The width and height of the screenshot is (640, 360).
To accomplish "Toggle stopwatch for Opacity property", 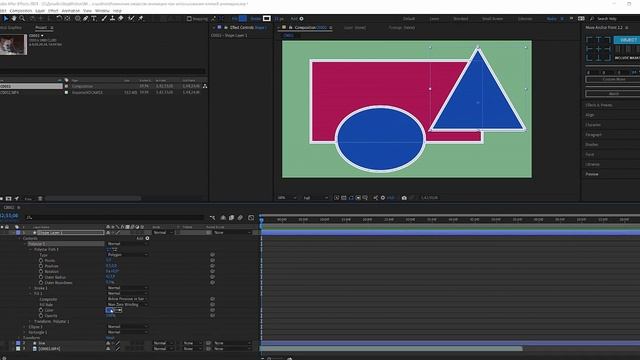I will coord(41,316).
